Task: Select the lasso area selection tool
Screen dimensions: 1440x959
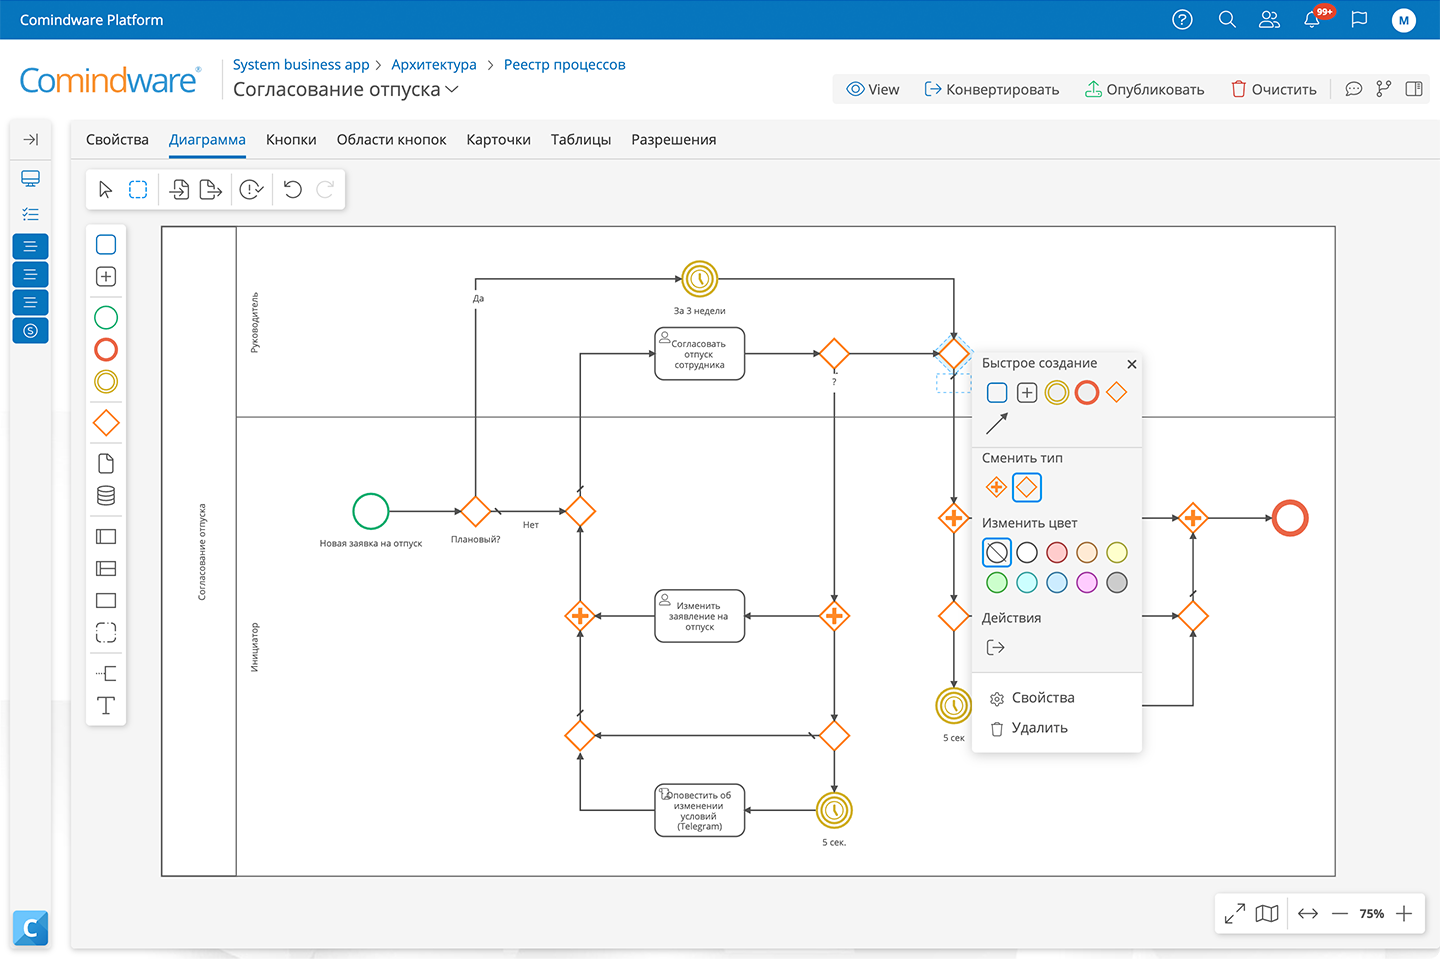Action: coord(138,190)
